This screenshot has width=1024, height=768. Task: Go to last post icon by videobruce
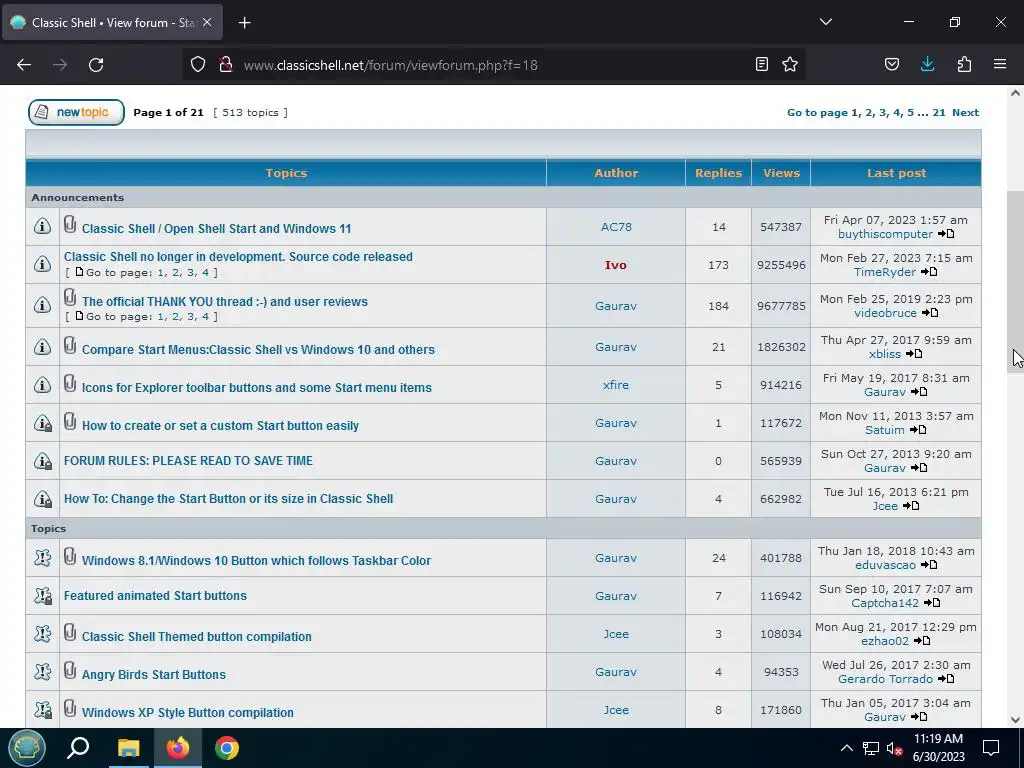[x=930, y=313]
